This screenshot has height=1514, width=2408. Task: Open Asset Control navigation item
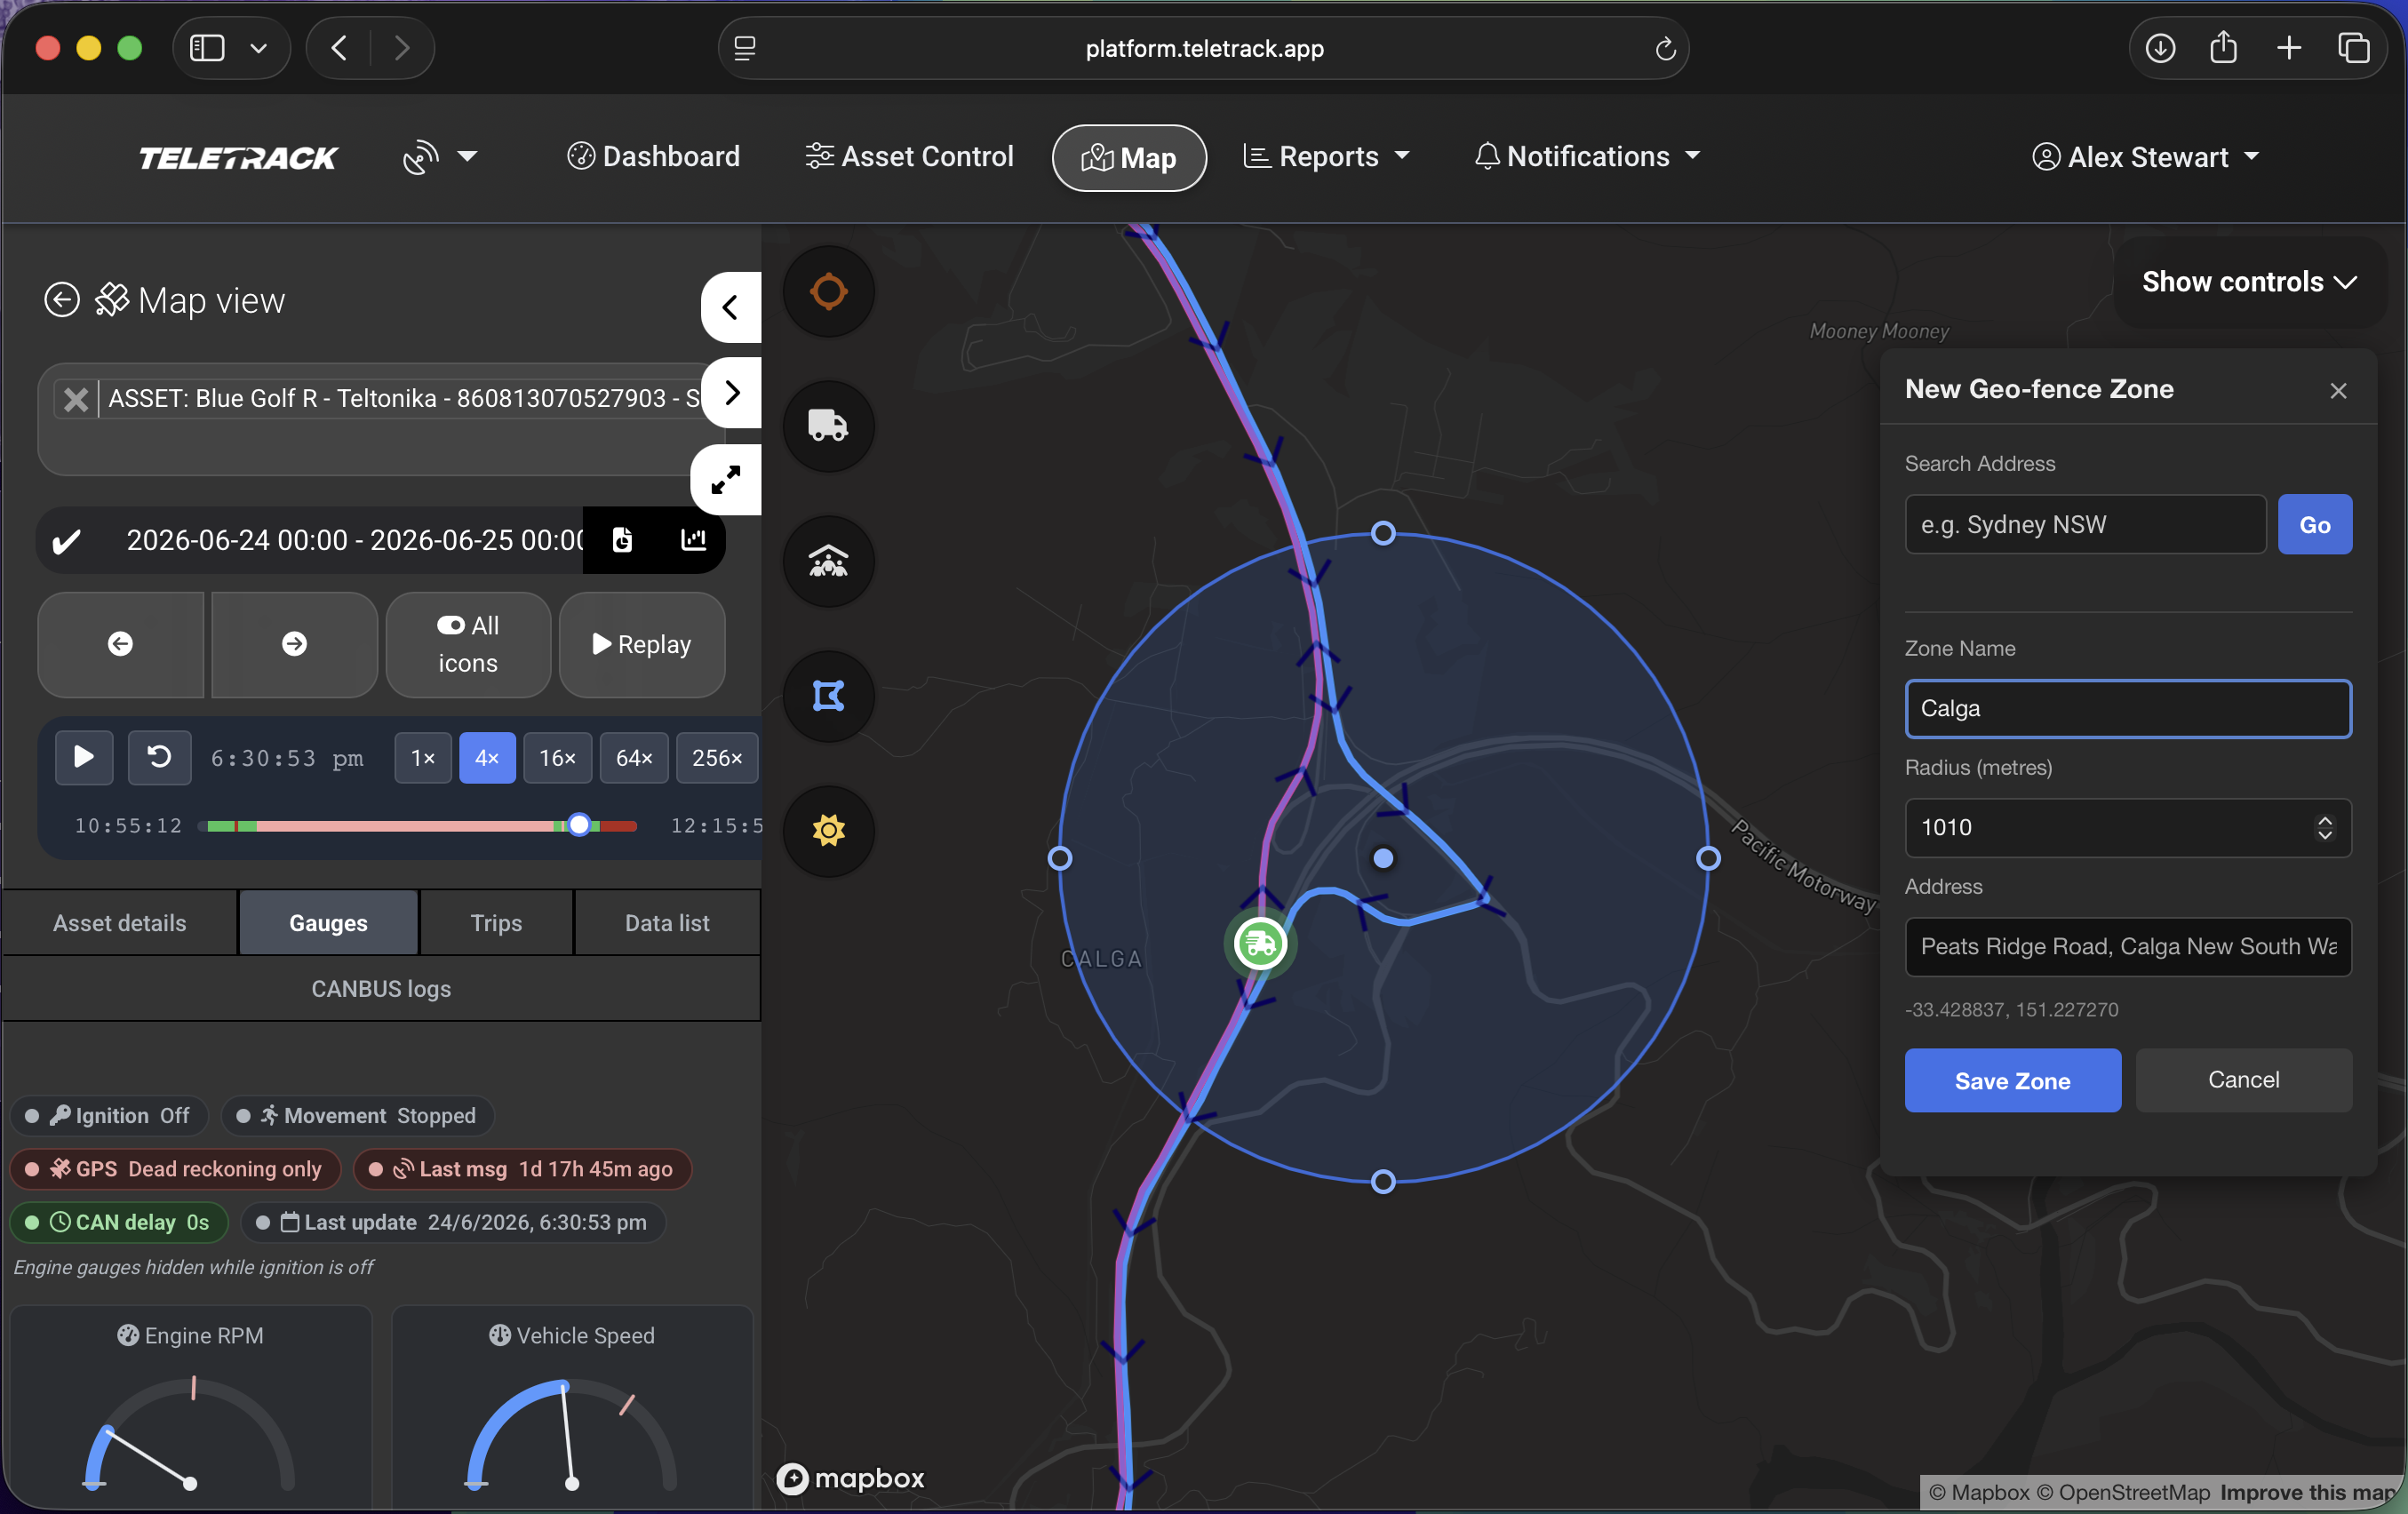pyautogui.click(x=910, y=157)
